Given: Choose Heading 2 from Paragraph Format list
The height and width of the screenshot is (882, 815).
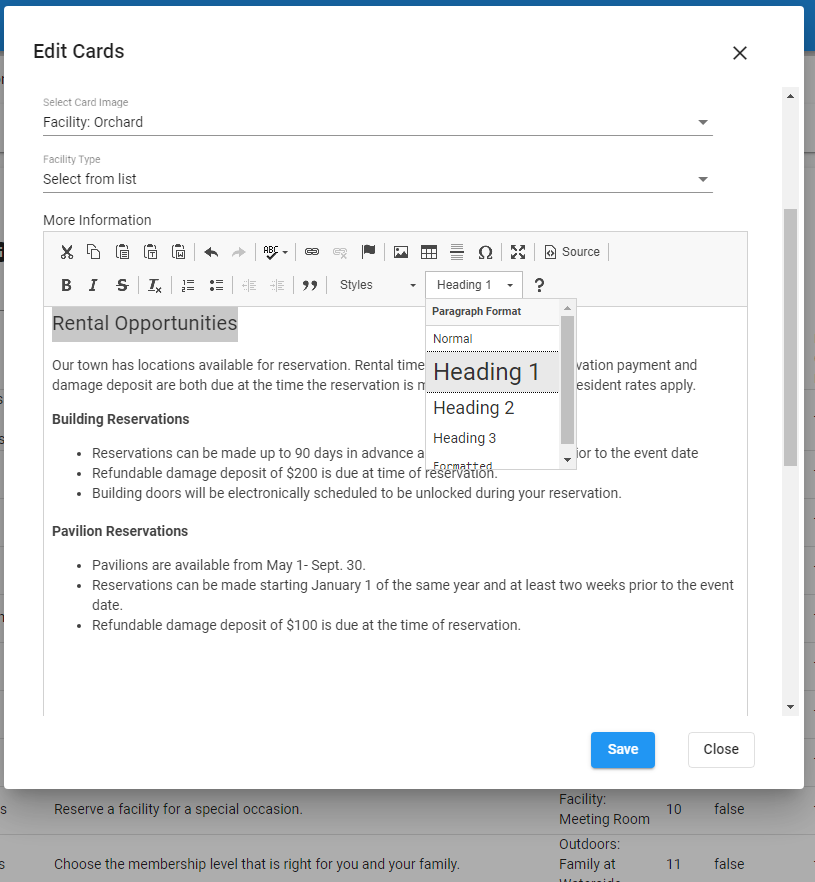Looking at the screenshot, I should [x=474, y=408].
